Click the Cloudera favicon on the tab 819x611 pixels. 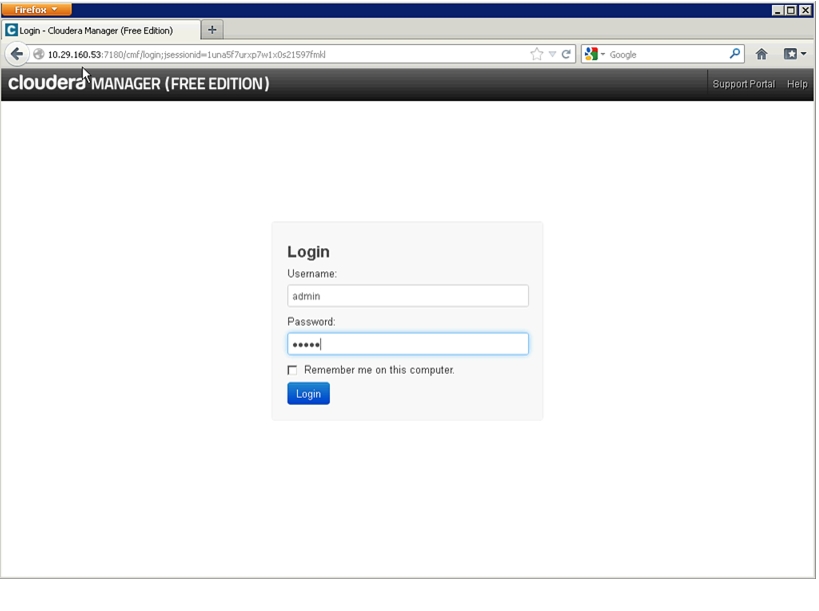(x=11, y=30)
